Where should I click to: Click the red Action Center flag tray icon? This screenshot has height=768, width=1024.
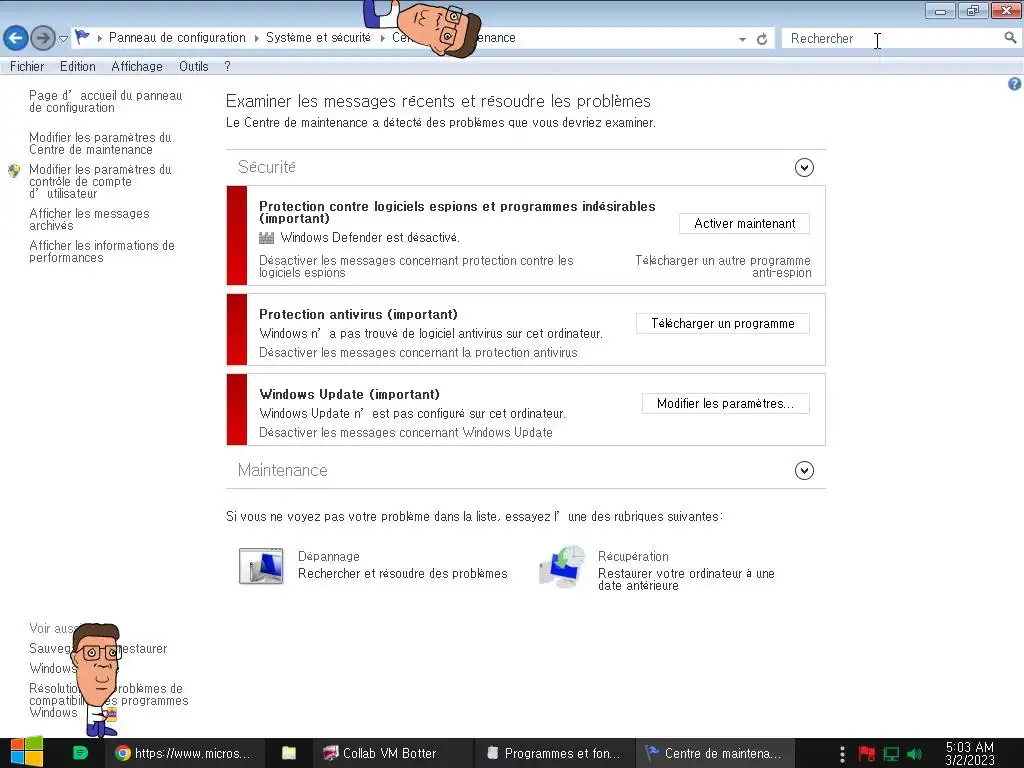867,754
